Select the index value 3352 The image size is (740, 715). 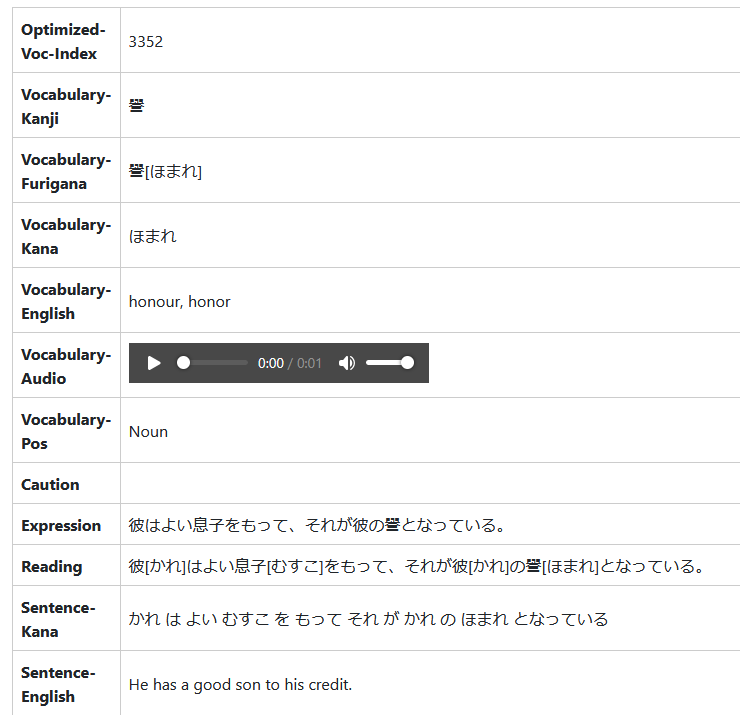coord(146,42)
